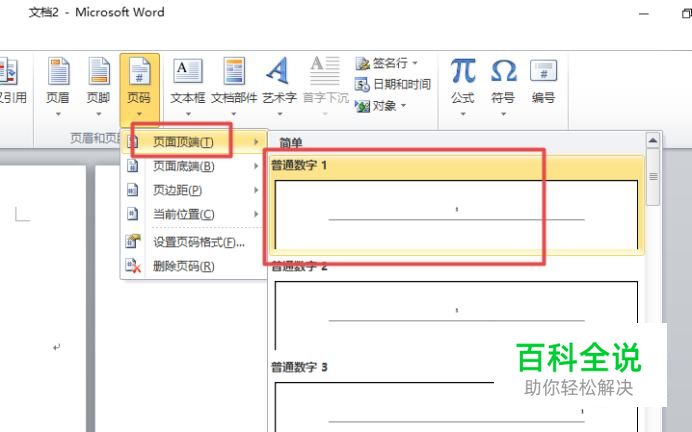
Task: Insert a 公式 equation
Action: coord(463,86)
